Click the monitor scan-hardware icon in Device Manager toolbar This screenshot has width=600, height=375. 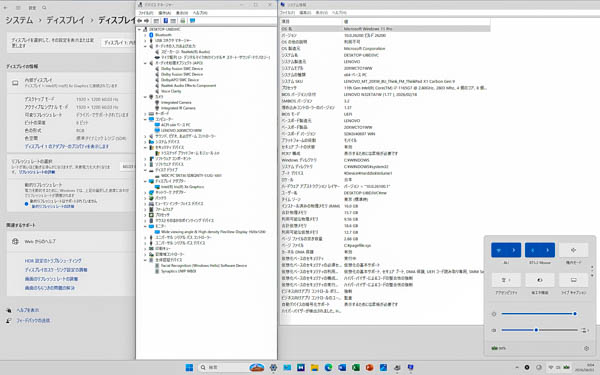coord(192,21)
